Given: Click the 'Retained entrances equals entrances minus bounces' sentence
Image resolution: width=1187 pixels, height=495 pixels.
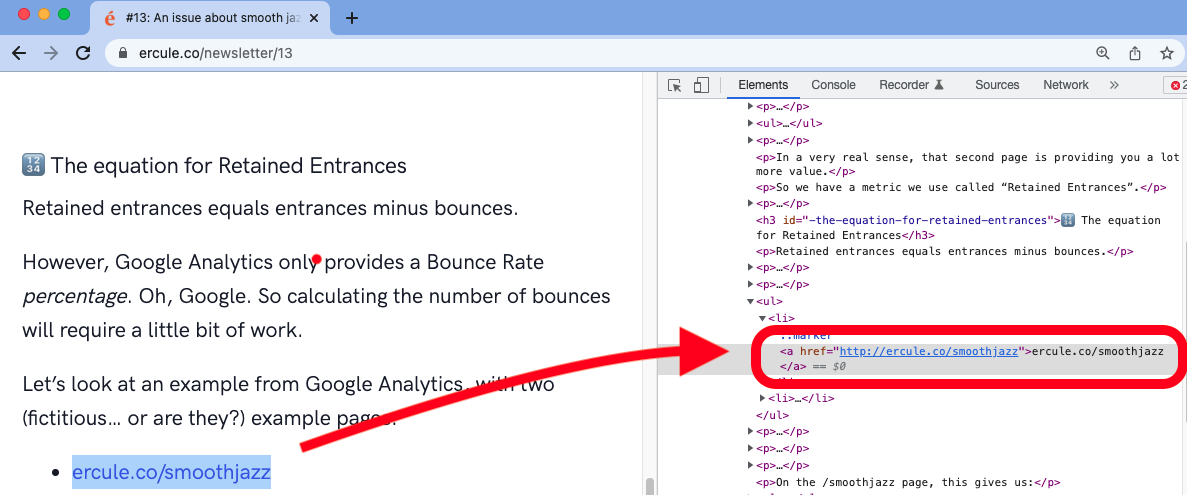Looking at the screenshot, I should click(x=270, y=207).
